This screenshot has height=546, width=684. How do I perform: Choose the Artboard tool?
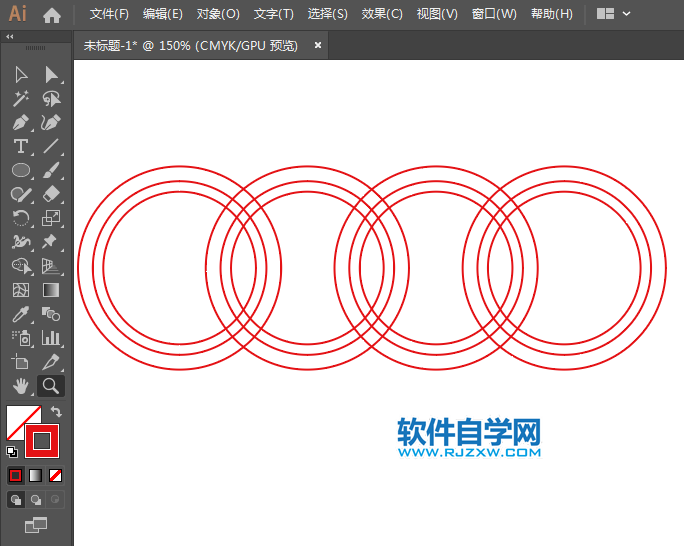click(20, 362)
